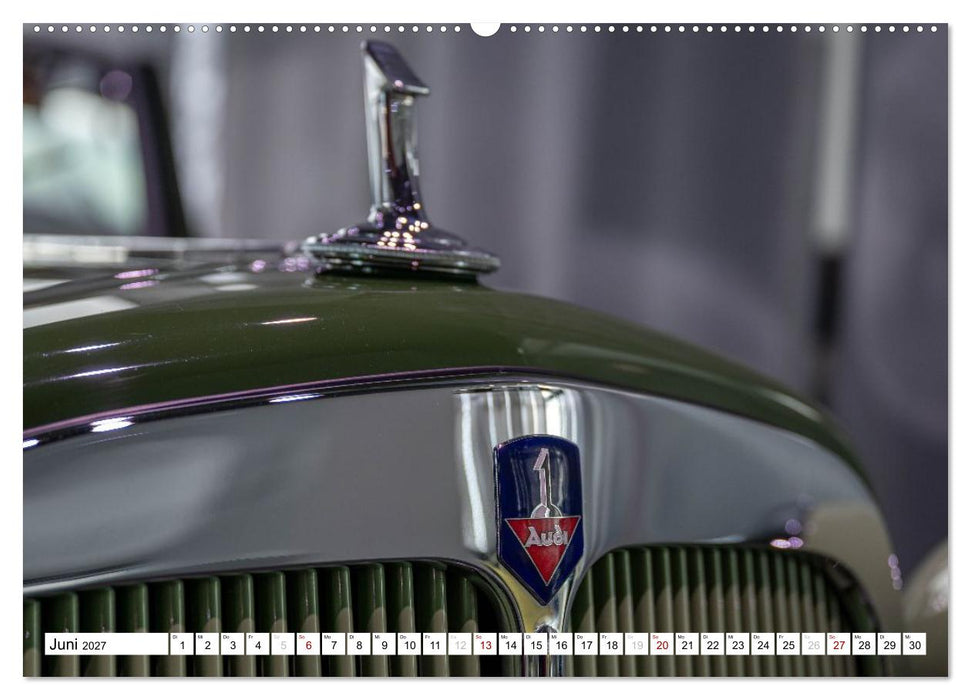This screenshot has width=971, height=700.
Task: Click the chrome hood ornament figure
Action: coord(399,157)
